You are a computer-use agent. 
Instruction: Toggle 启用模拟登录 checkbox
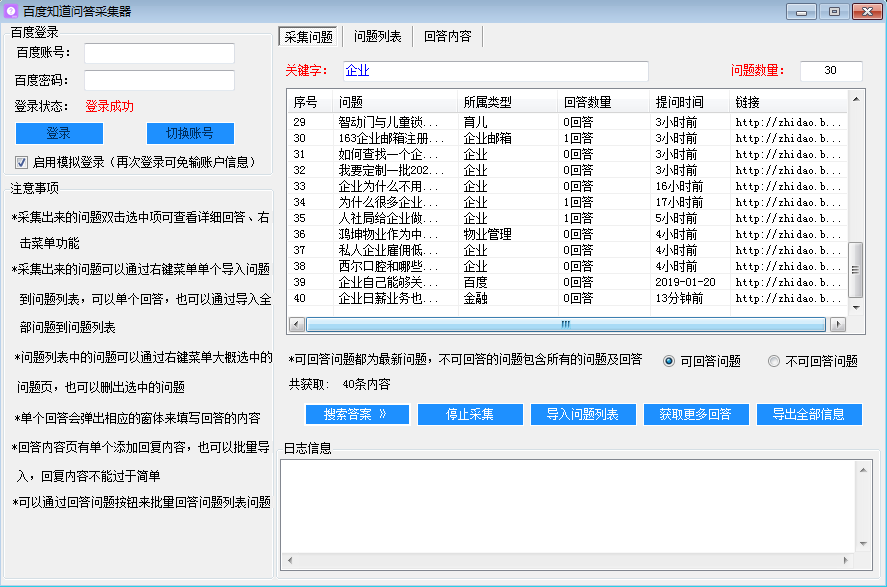pos(21,163)
